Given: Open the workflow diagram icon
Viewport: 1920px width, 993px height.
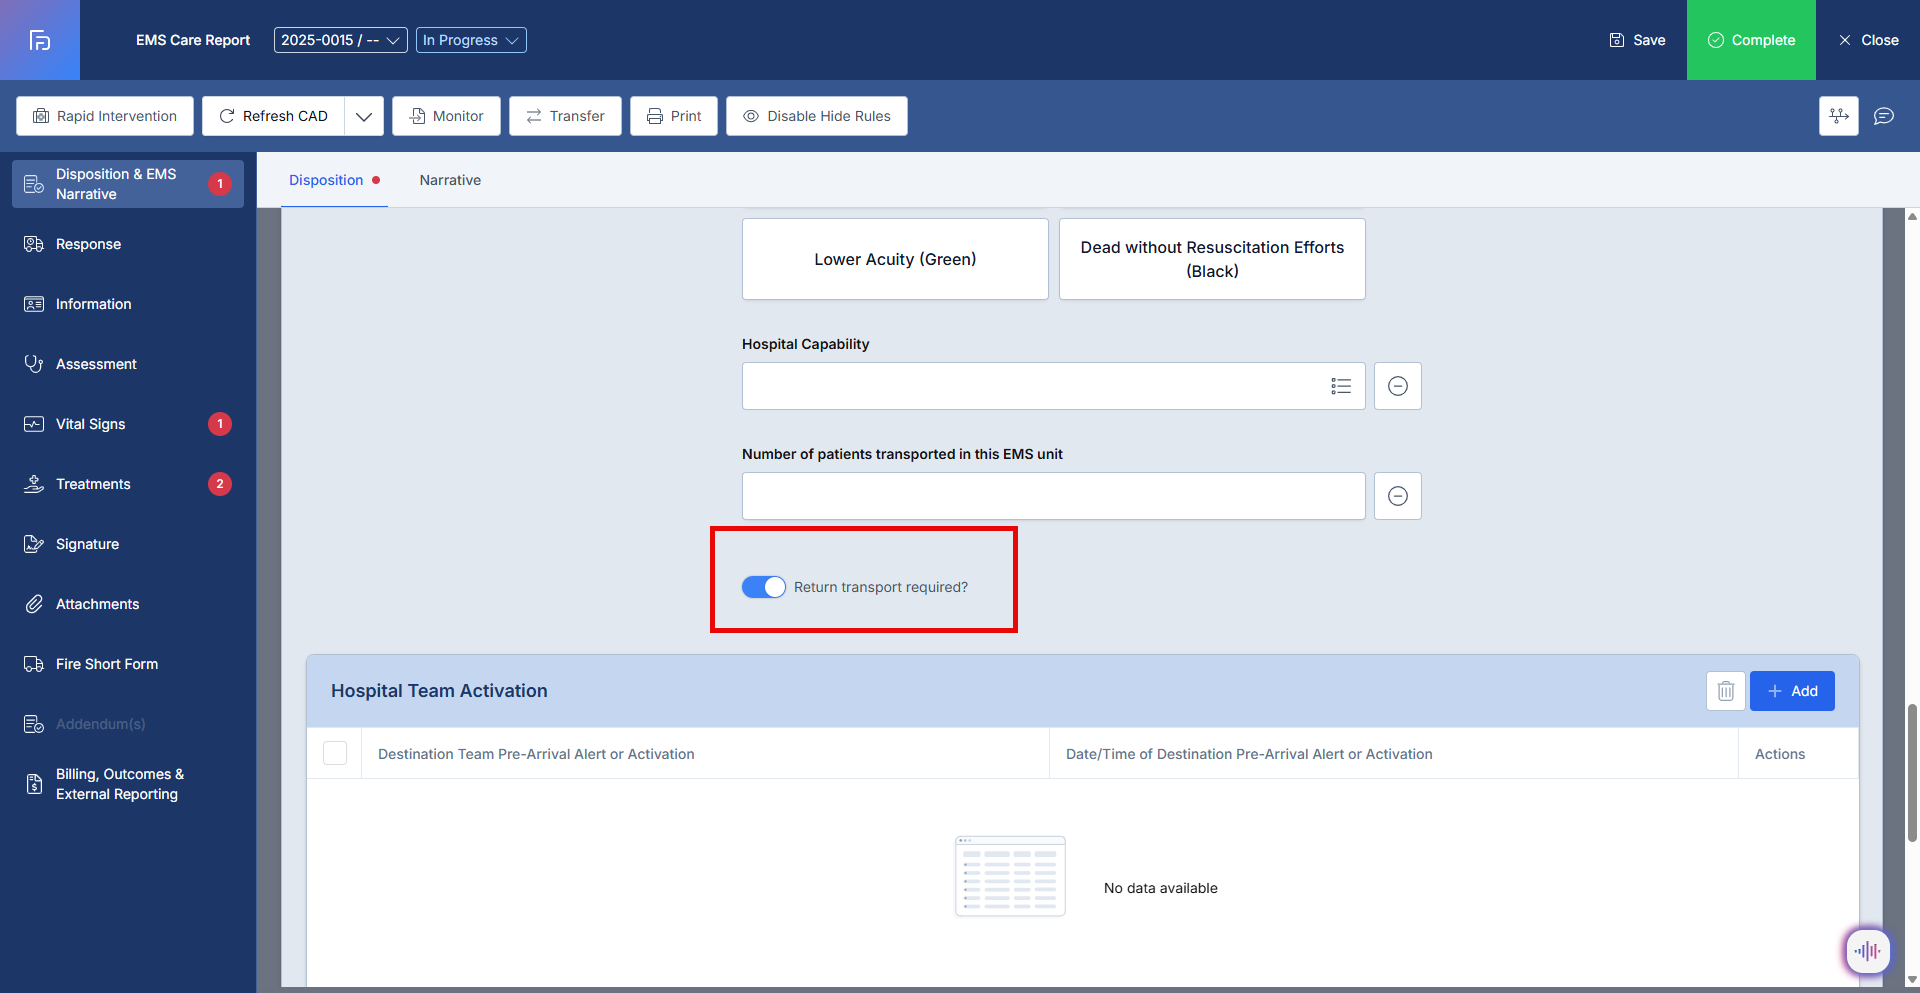Looking at the screenshot, I should coord(1839,116).
